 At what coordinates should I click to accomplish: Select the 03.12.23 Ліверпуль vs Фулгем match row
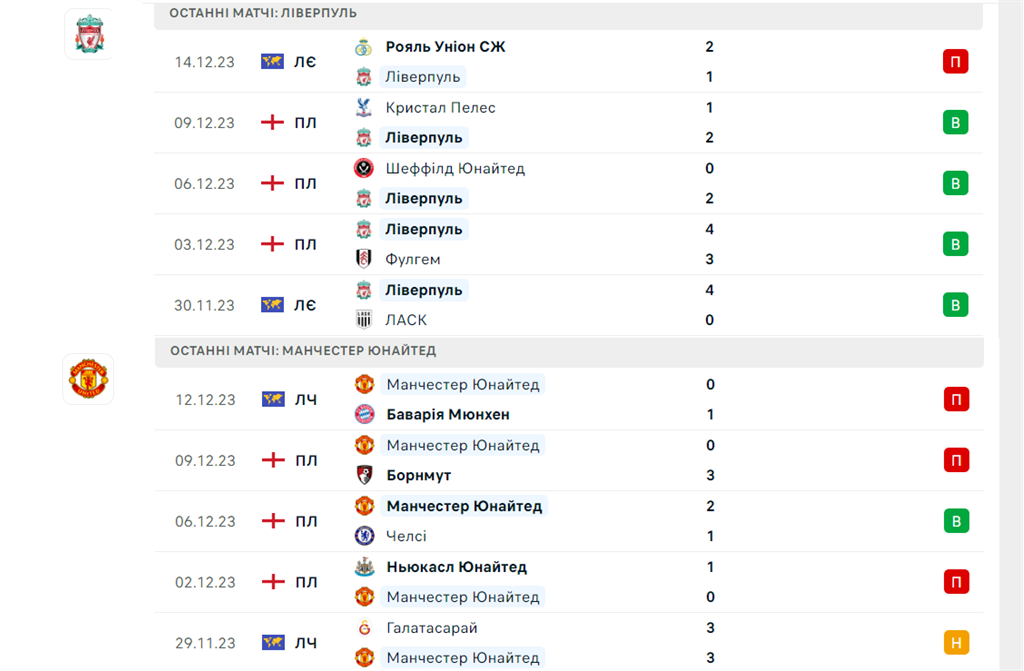coord(560,244)
